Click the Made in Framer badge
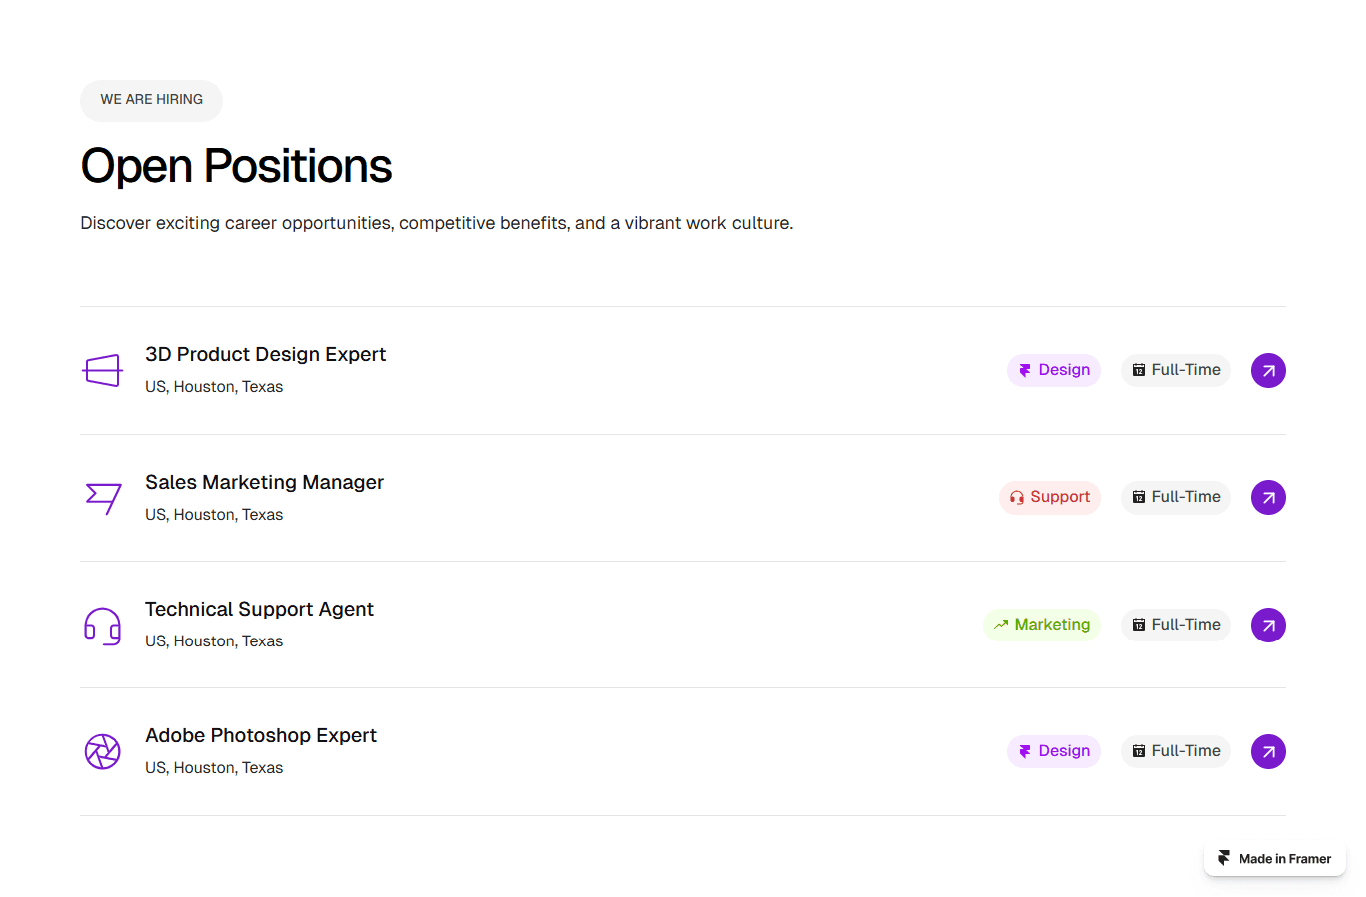 click(1275, 859)
